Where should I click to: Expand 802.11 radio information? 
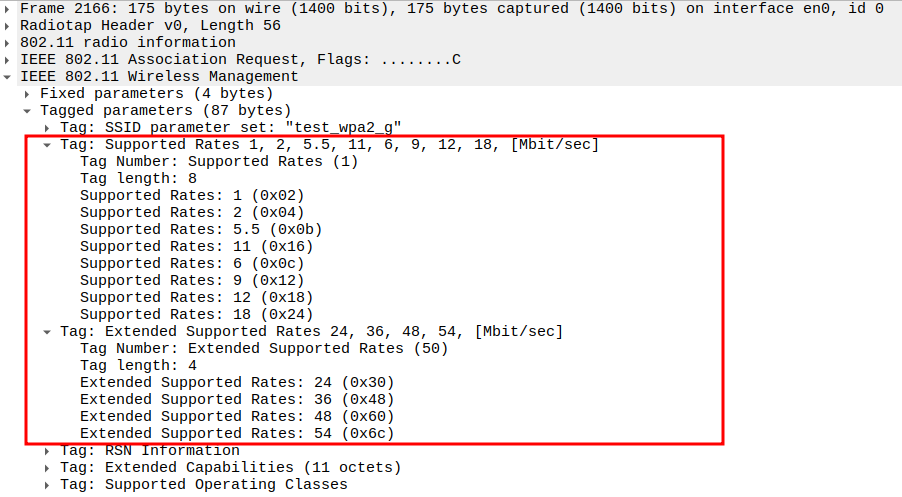(x=9, y=42)
